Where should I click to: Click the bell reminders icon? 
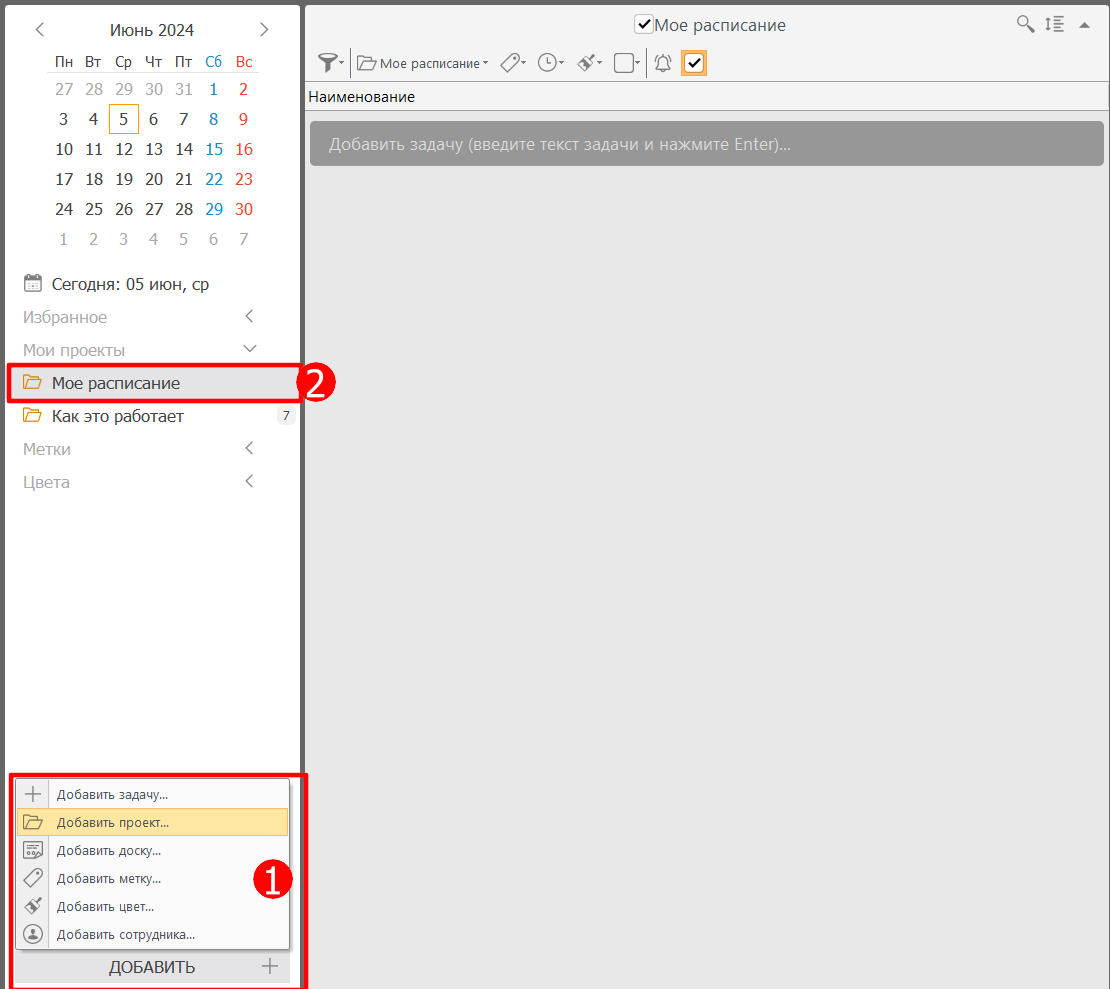click(662, 63)
